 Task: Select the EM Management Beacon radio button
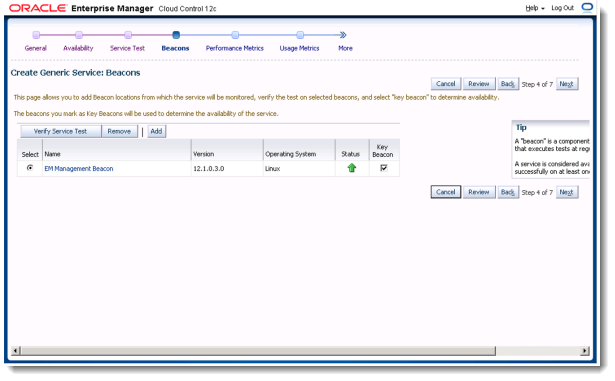[x=30, y=168]
